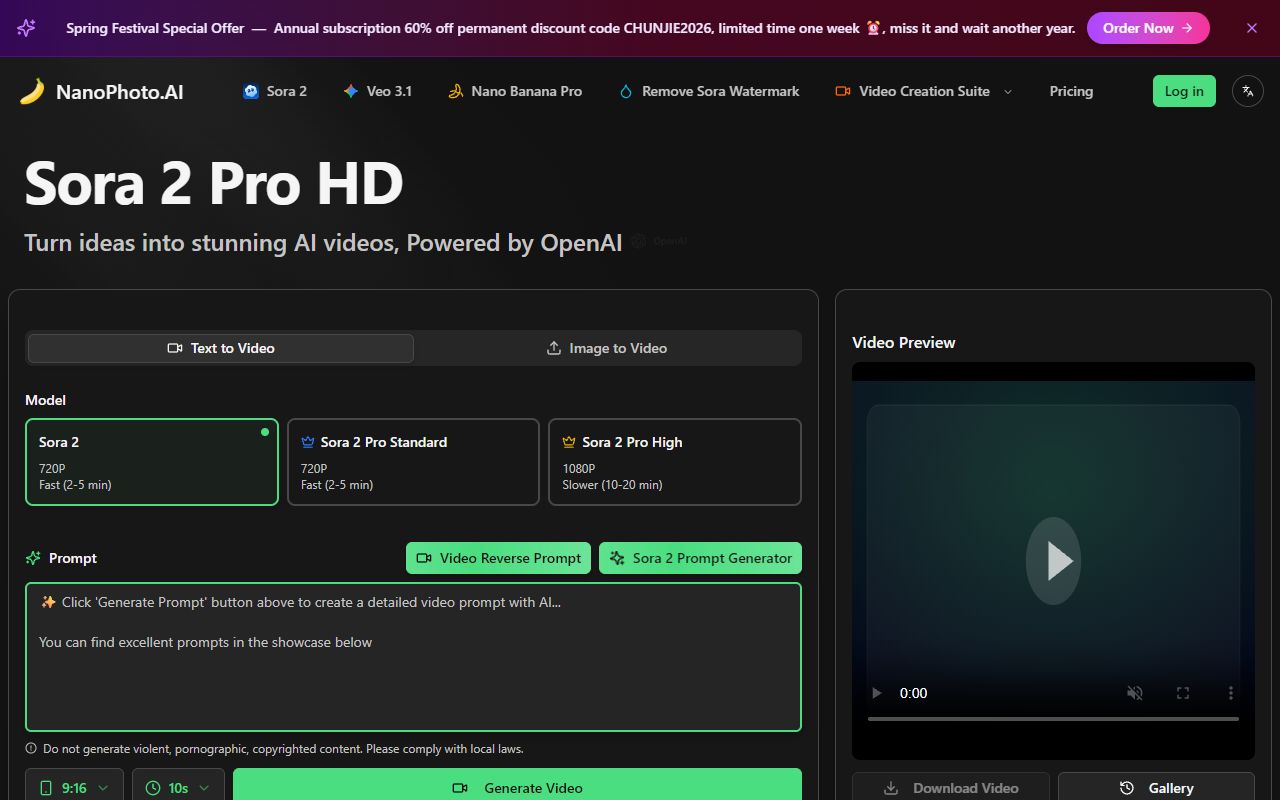This screenshot has height=800, width=1280.
Task: Open the 10s duration dropdown
Action: click(x=178, y=788)
